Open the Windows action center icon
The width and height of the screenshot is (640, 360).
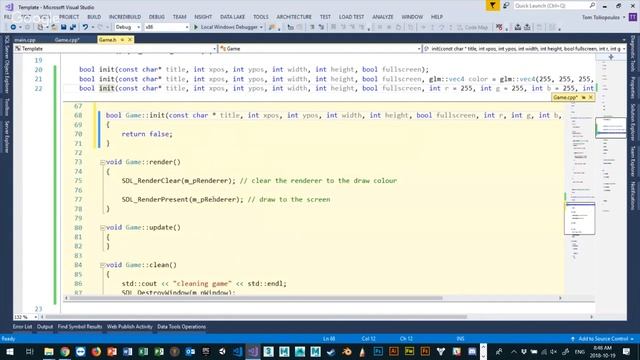[626, 351]
